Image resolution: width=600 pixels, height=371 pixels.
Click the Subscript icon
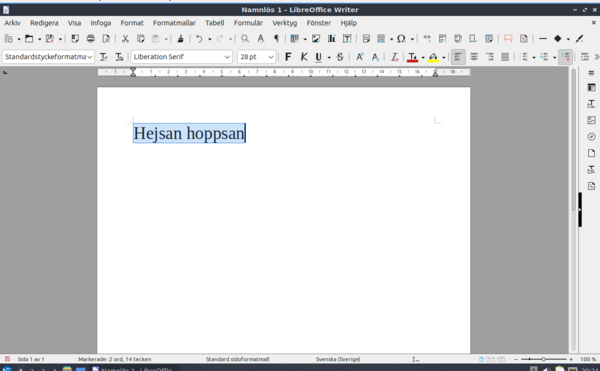click(375, 57)
